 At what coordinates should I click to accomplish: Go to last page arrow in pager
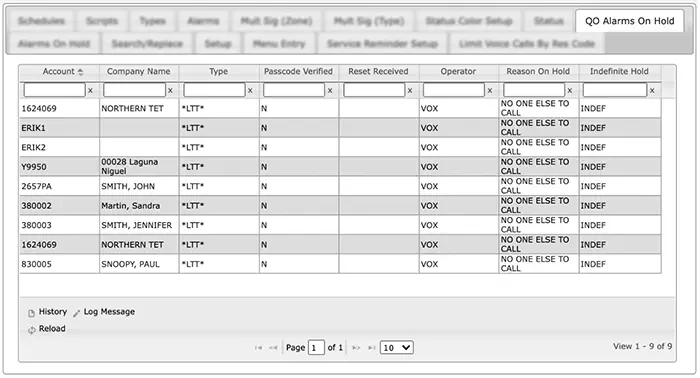(x=371, y=348)
